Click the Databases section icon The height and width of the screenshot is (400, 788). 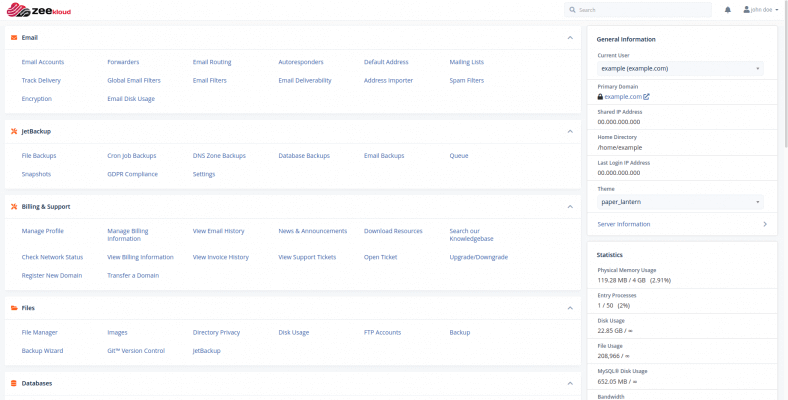[13, 383]
